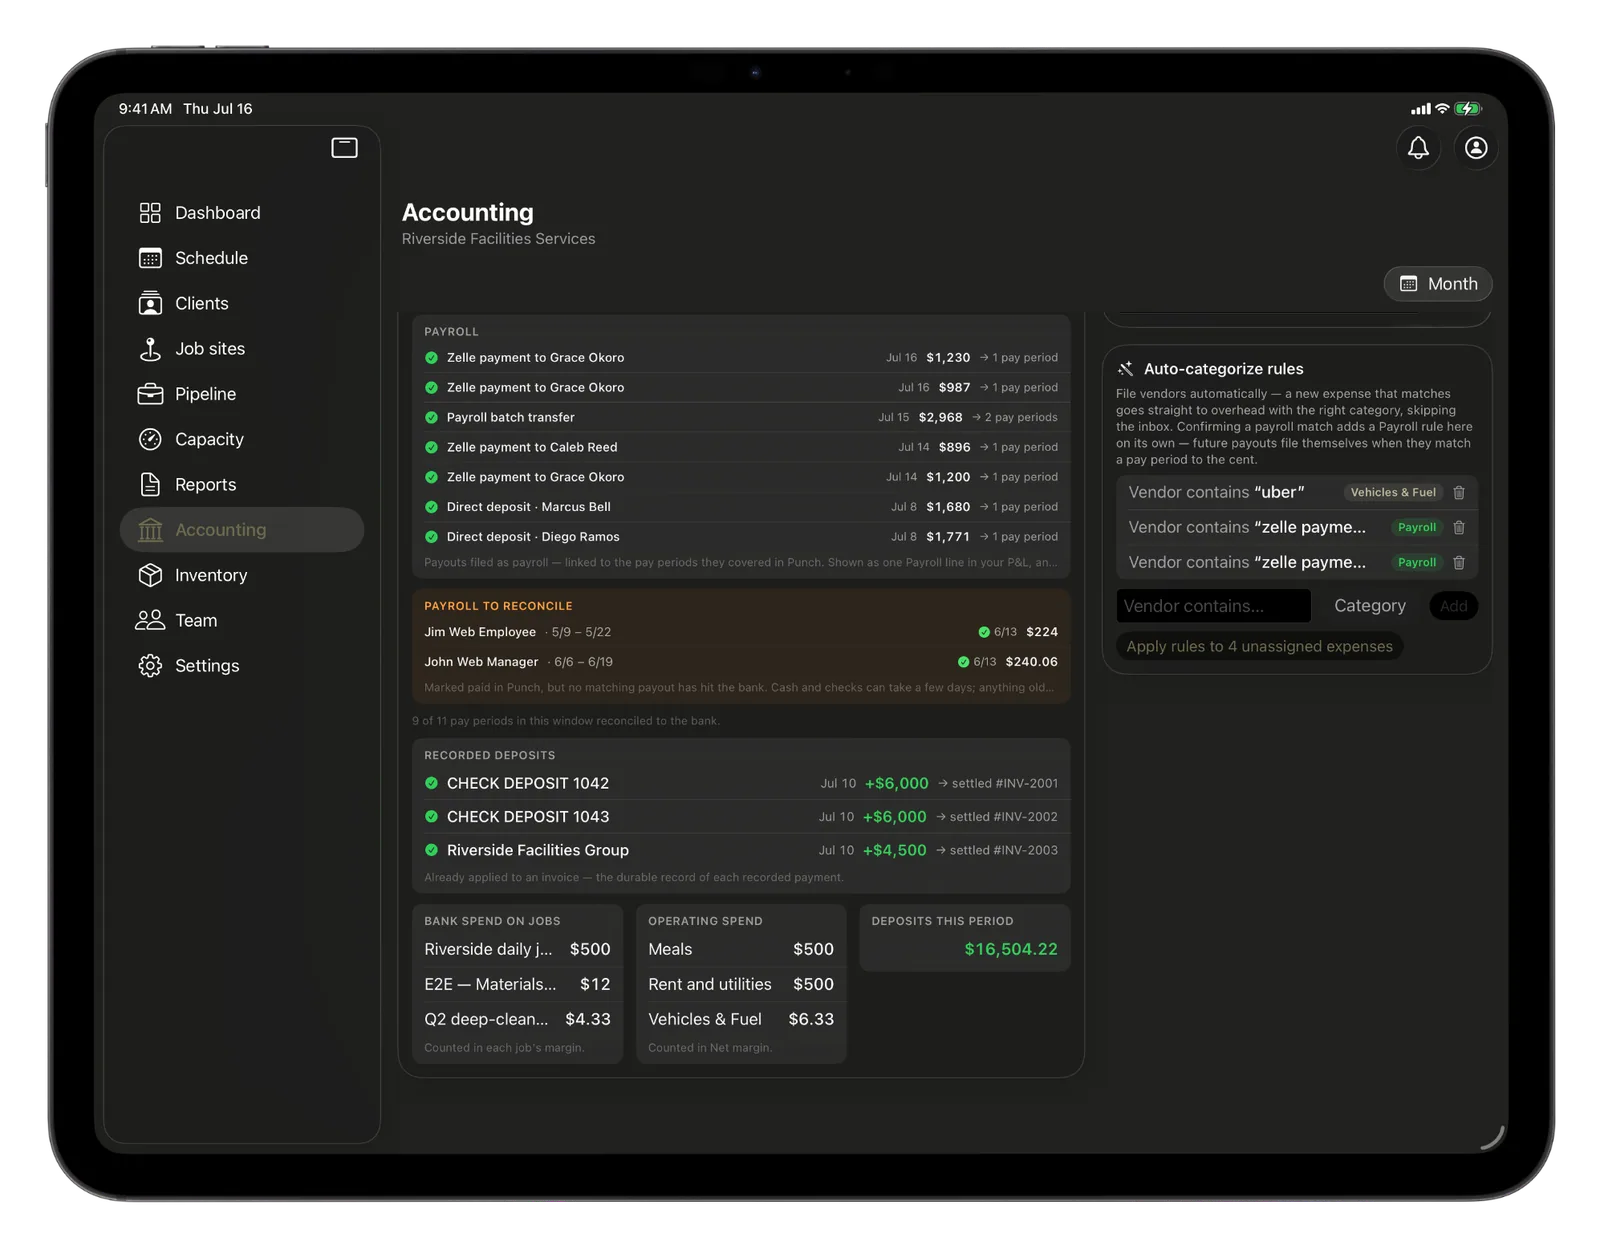Select Direct deposit · Diego Ramos row
The image size is (1600, 1245).
[741, 537]
